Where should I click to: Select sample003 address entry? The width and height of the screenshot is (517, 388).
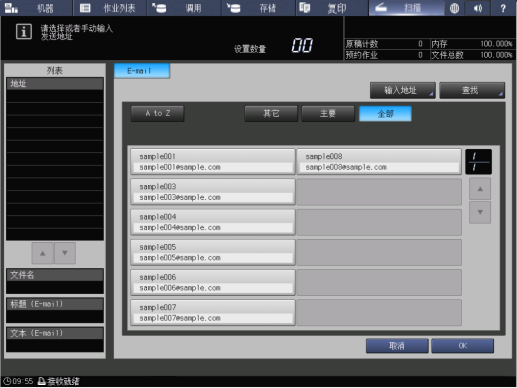click(x=213, y=192)
